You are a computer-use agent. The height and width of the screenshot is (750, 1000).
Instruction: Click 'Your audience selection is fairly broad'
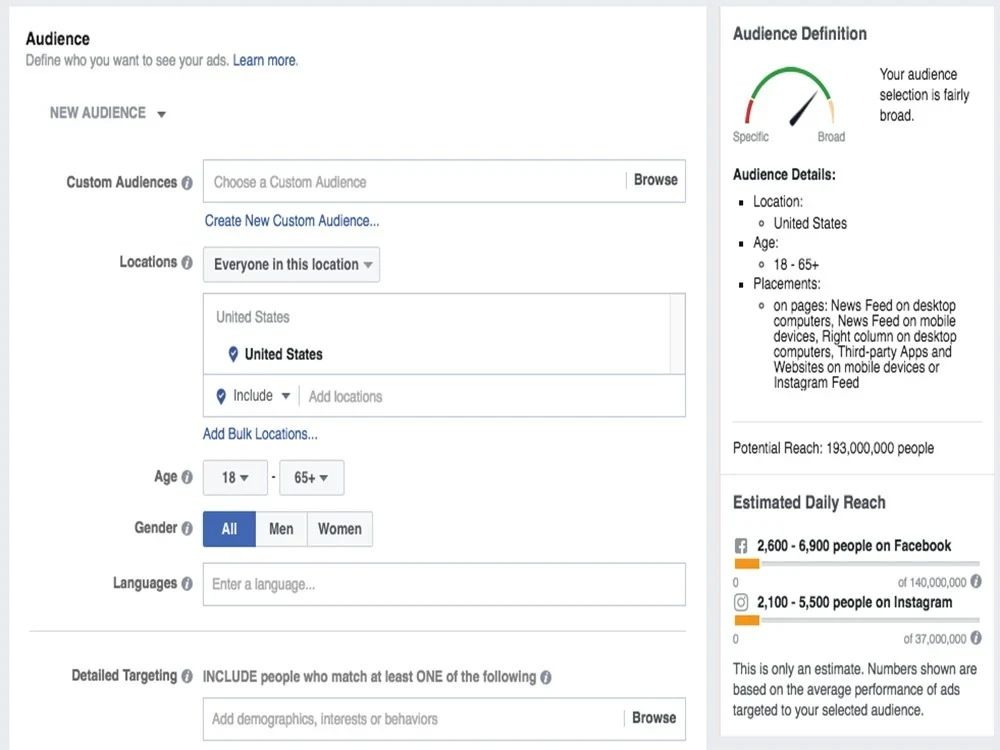coord(924,95)
